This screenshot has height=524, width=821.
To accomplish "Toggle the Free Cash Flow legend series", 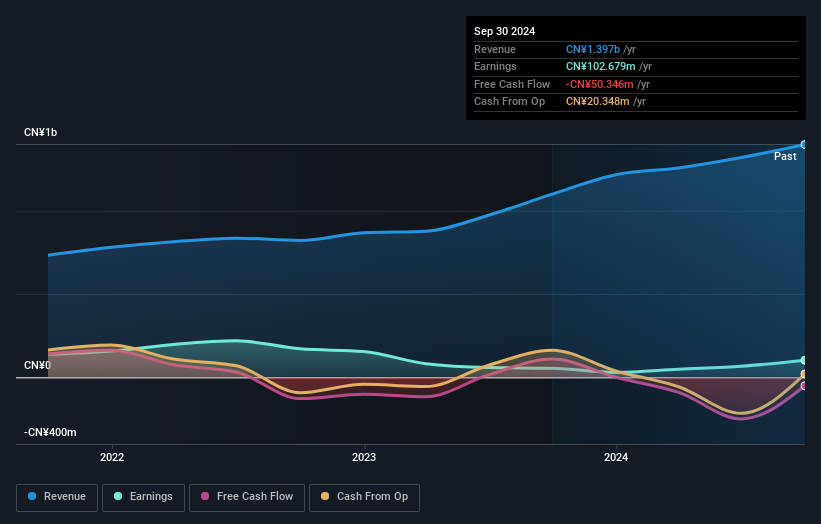I will point(247,497).
